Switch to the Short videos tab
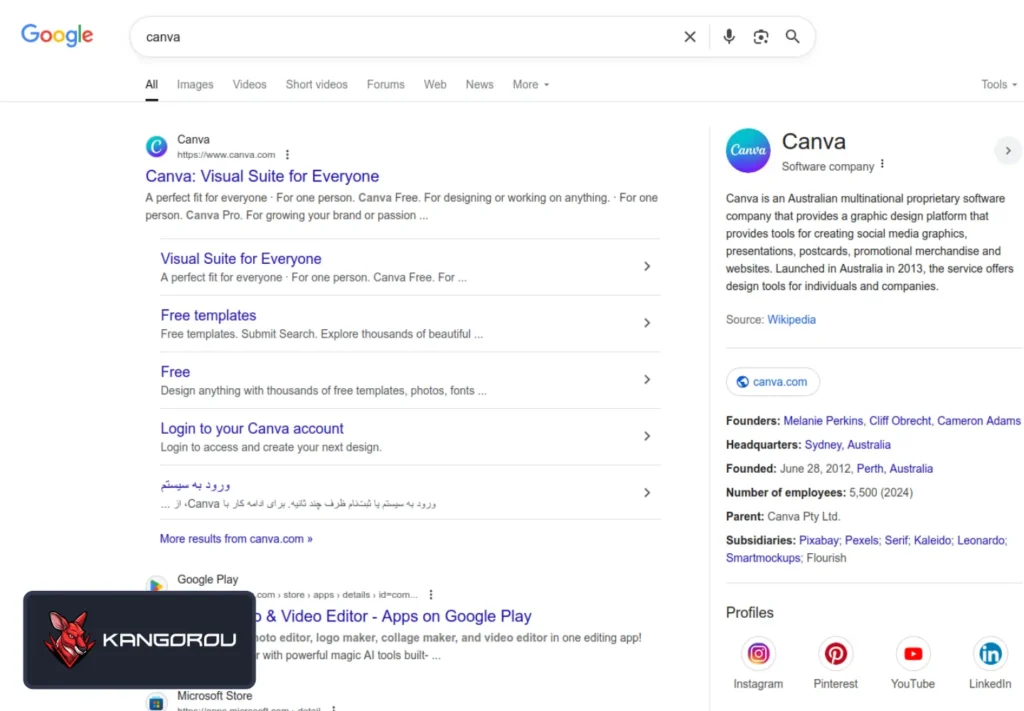 (316, 85)
